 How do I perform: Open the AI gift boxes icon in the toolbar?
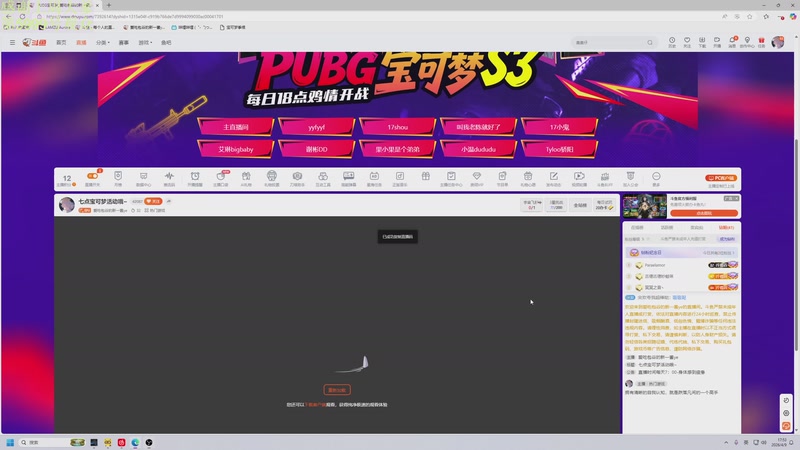[246, 178]
